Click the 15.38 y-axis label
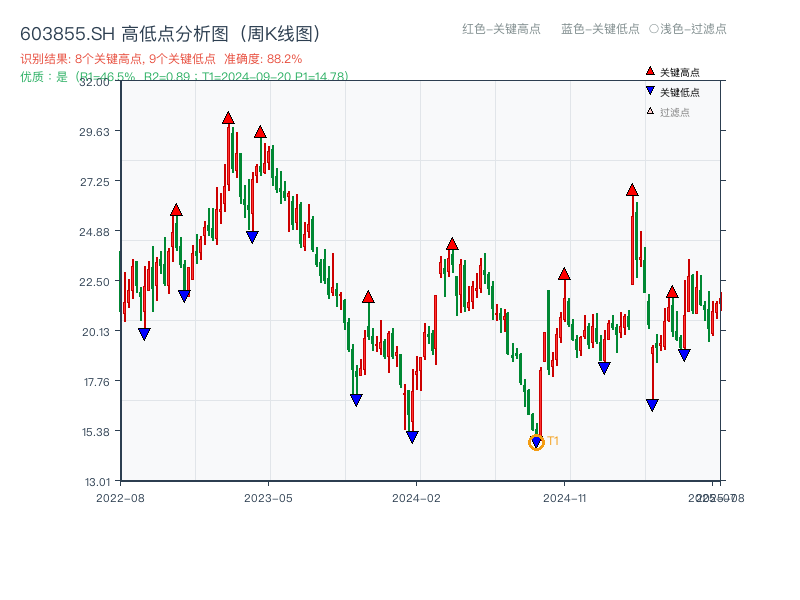 pyautogui.click(x=95, y=432)
